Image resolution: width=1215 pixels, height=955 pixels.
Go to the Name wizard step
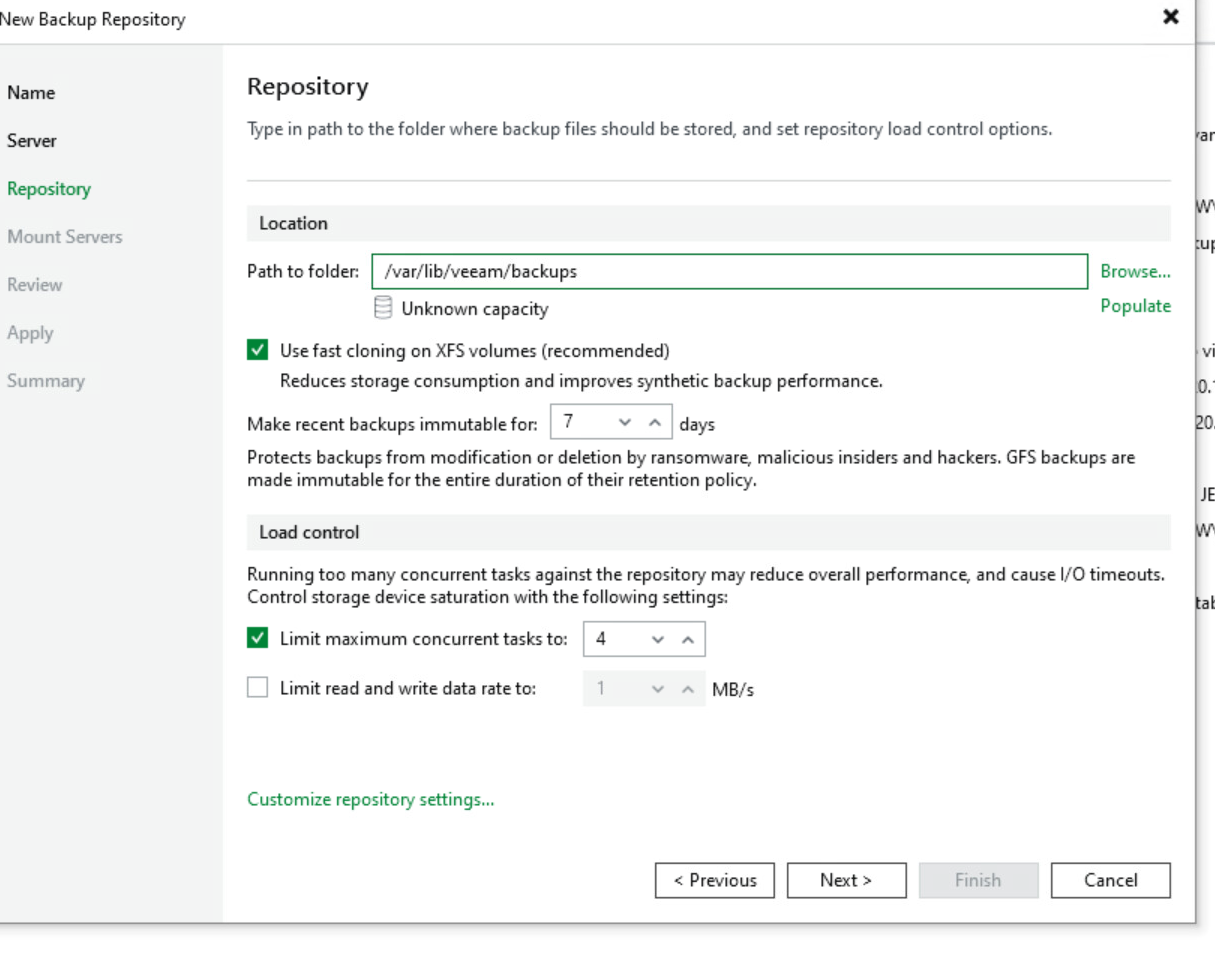pyautogui.click(x=31, y=93)
